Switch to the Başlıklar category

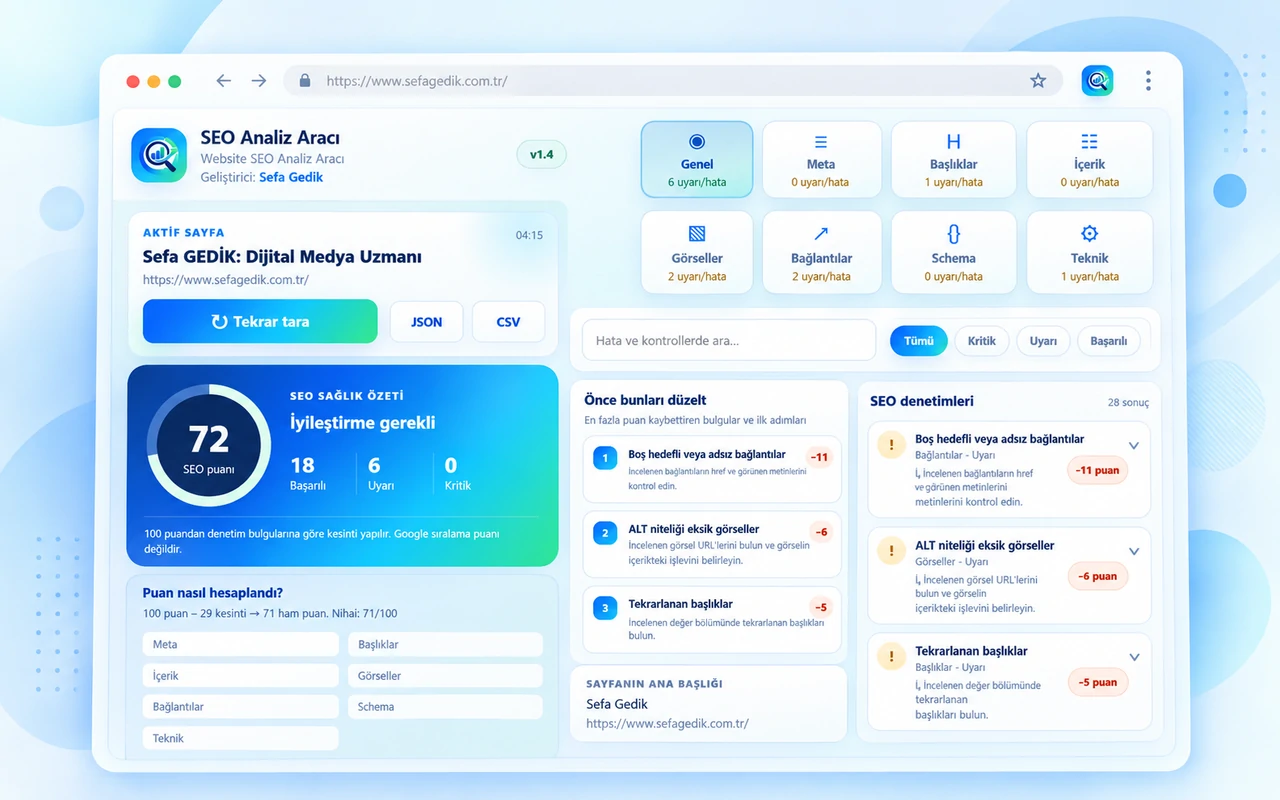click(x=953, y=160)
